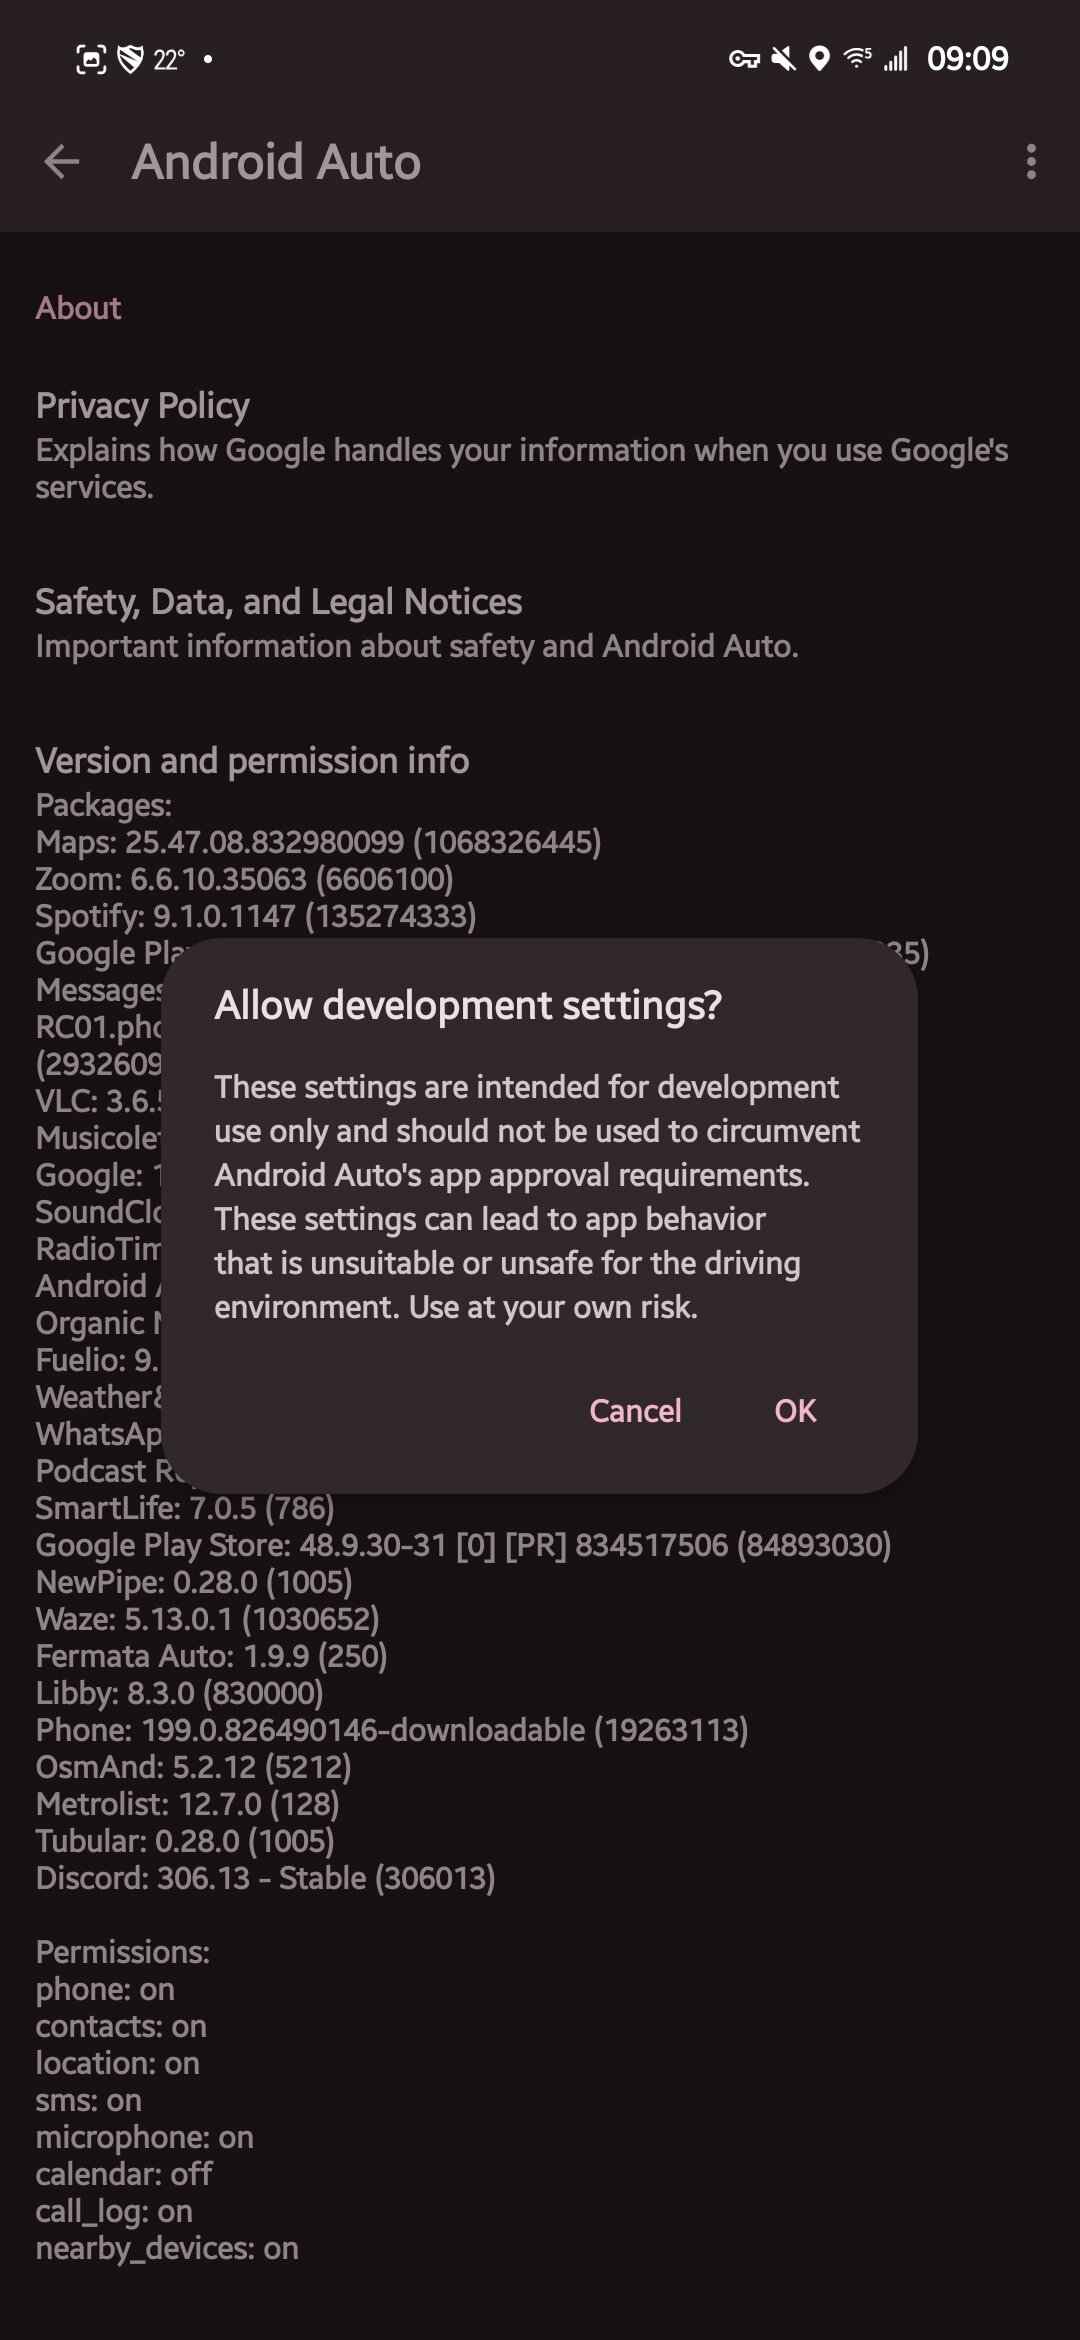The width and height of the screenshot is (1080, 2340).
Task: Select the location indicator icon
Action: (x=822, y=57)
